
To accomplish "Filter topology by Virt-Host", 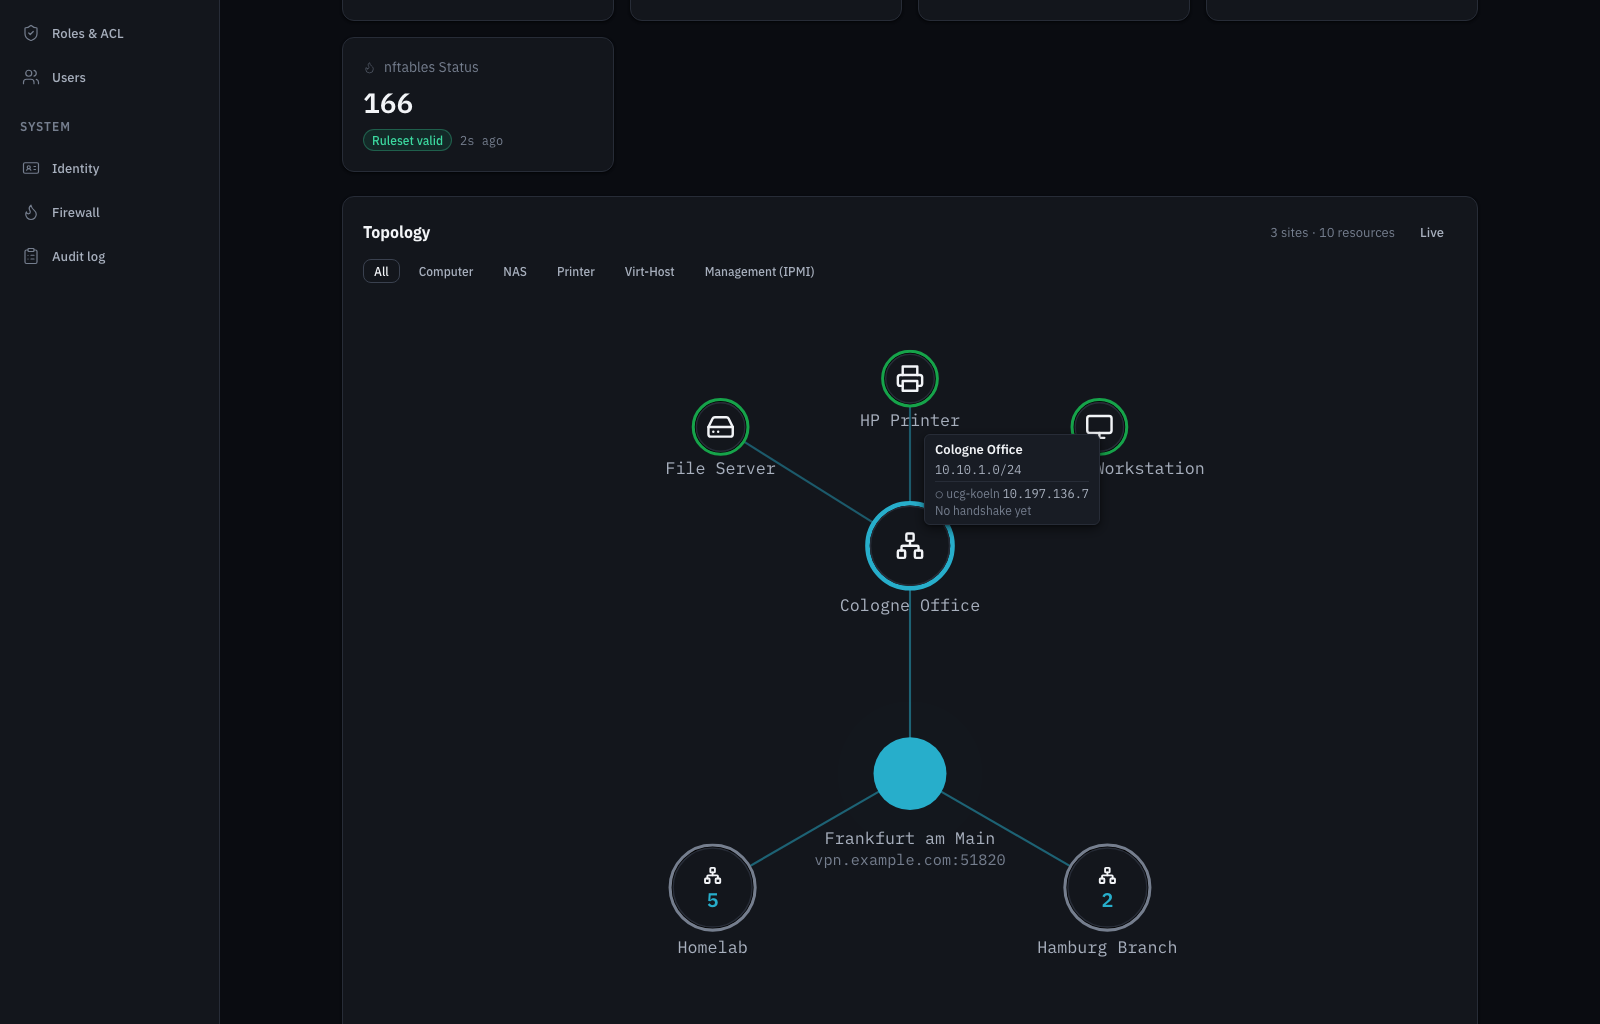I will [x=650, y=271].
